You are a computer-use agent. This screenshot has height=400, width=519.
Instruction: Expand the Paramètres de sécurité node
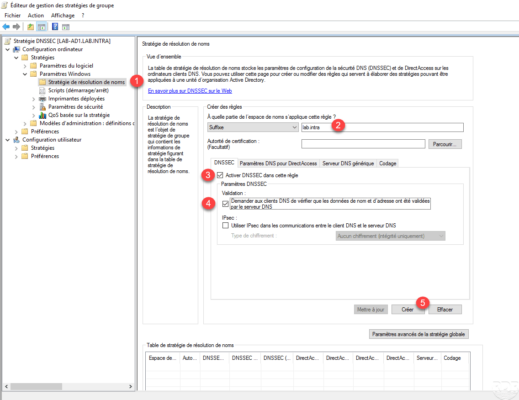(34, 107)
